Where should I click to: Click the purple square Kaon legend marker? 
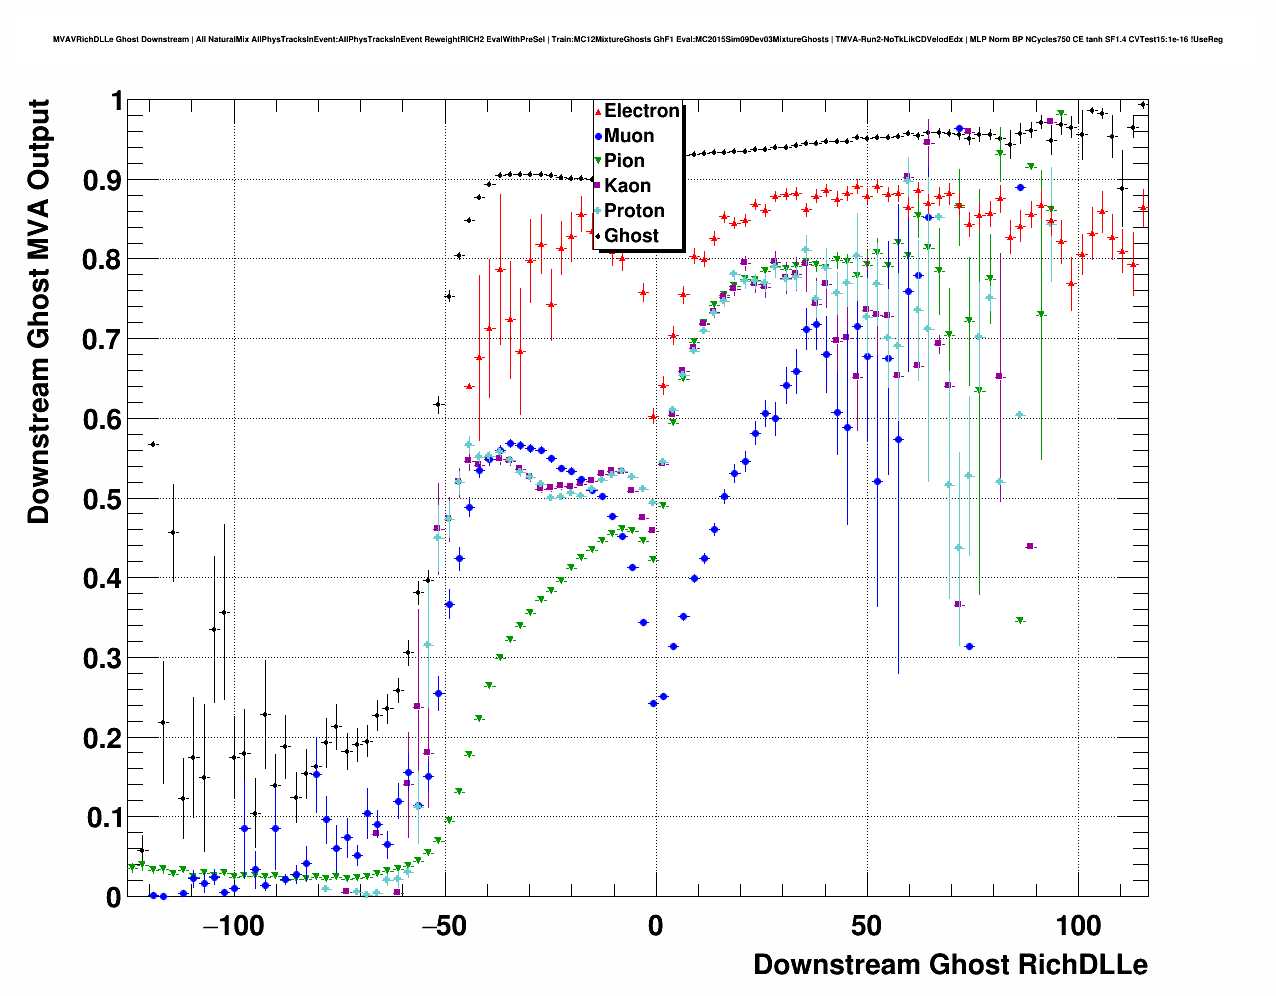coord(598,186)
